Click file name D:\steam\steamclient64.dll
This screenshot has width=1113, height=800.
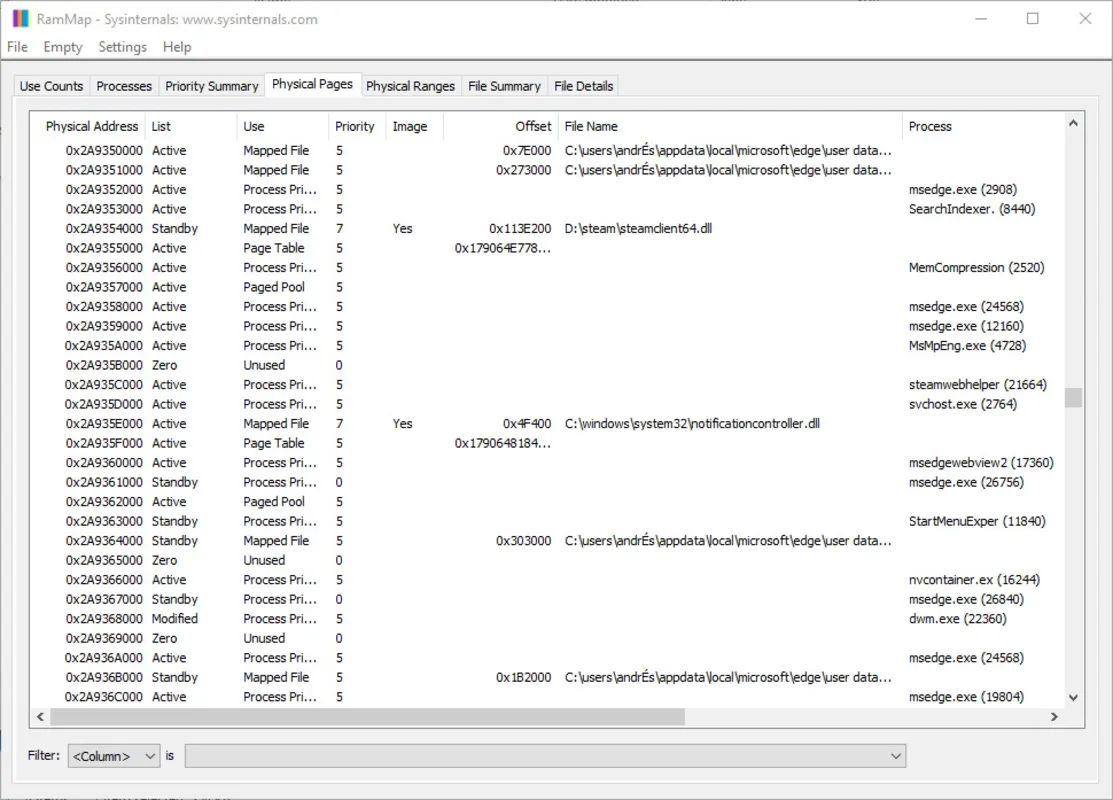(638, 229)
